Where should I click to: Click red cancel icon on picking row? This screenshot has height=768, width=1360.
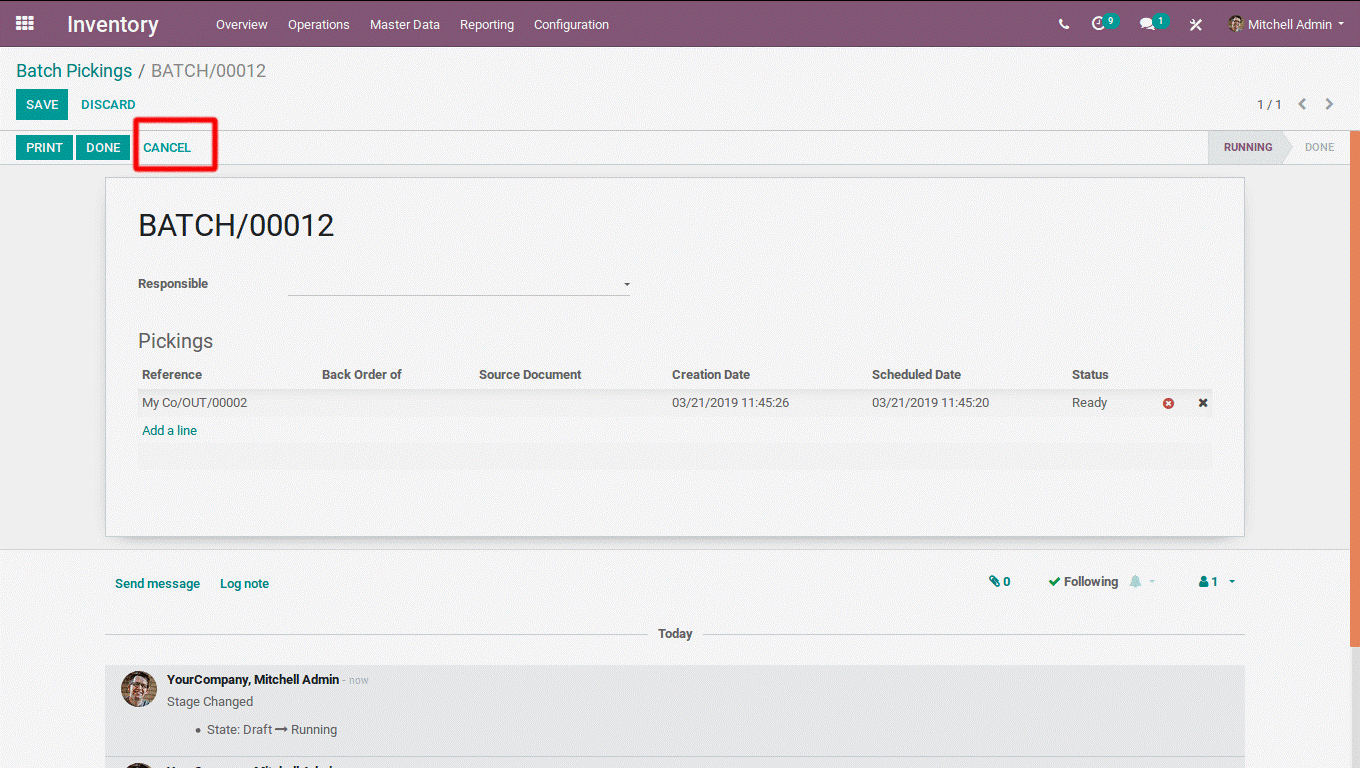pos(1168,403)
